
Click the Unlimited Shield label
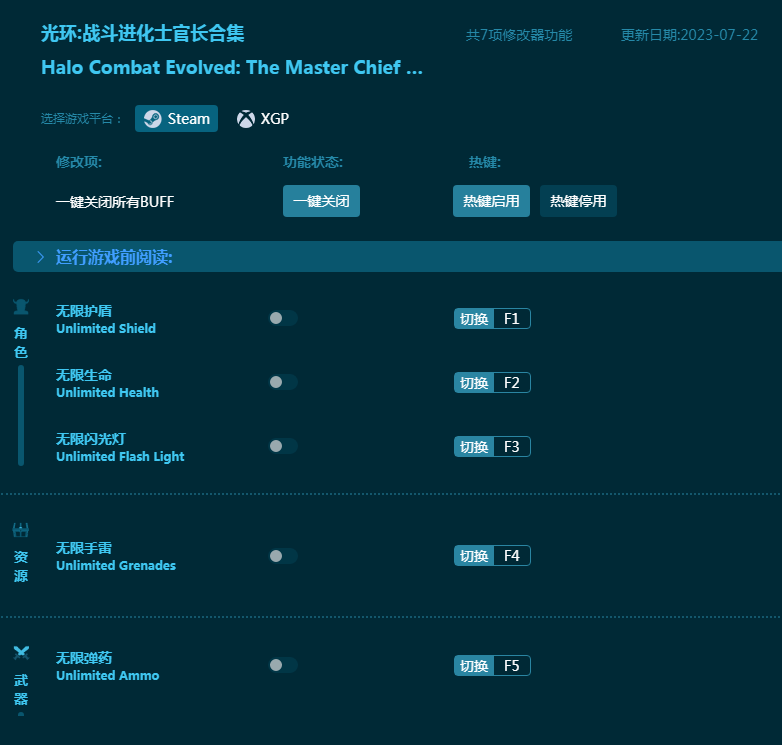[x=106, y=328]
